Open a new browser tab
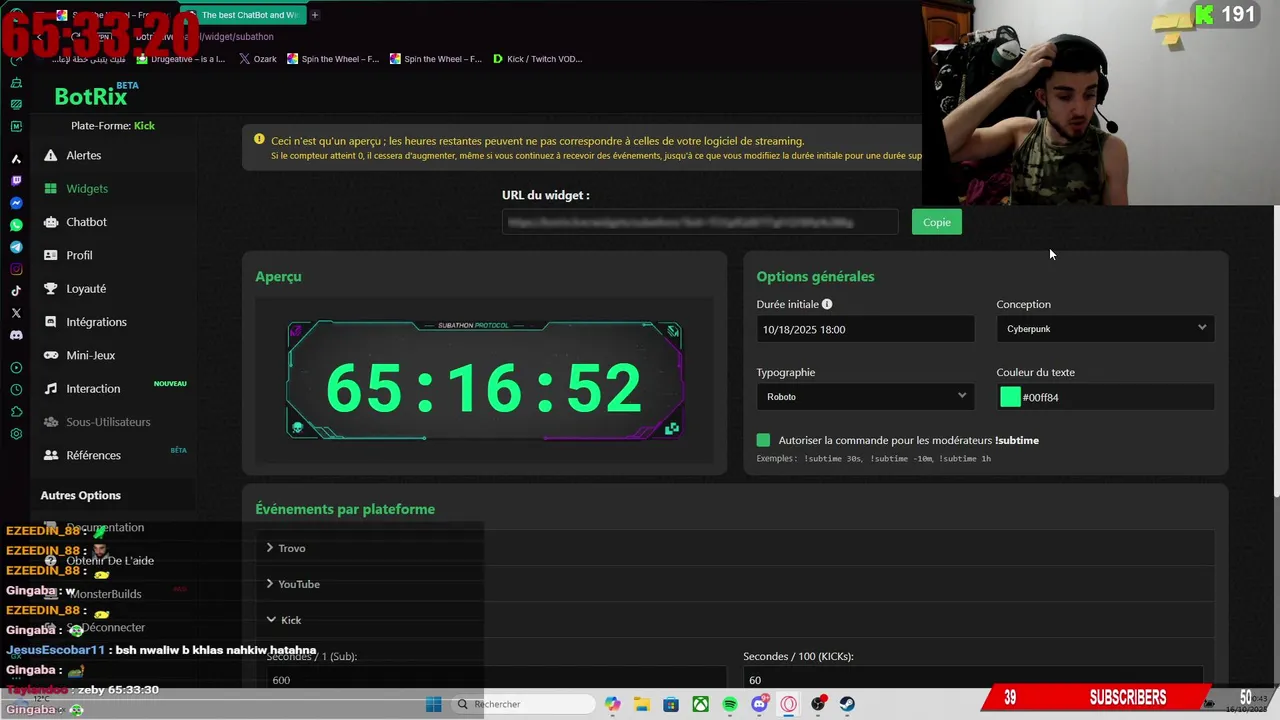This screenshot has width=1280, height=720. 314,15
